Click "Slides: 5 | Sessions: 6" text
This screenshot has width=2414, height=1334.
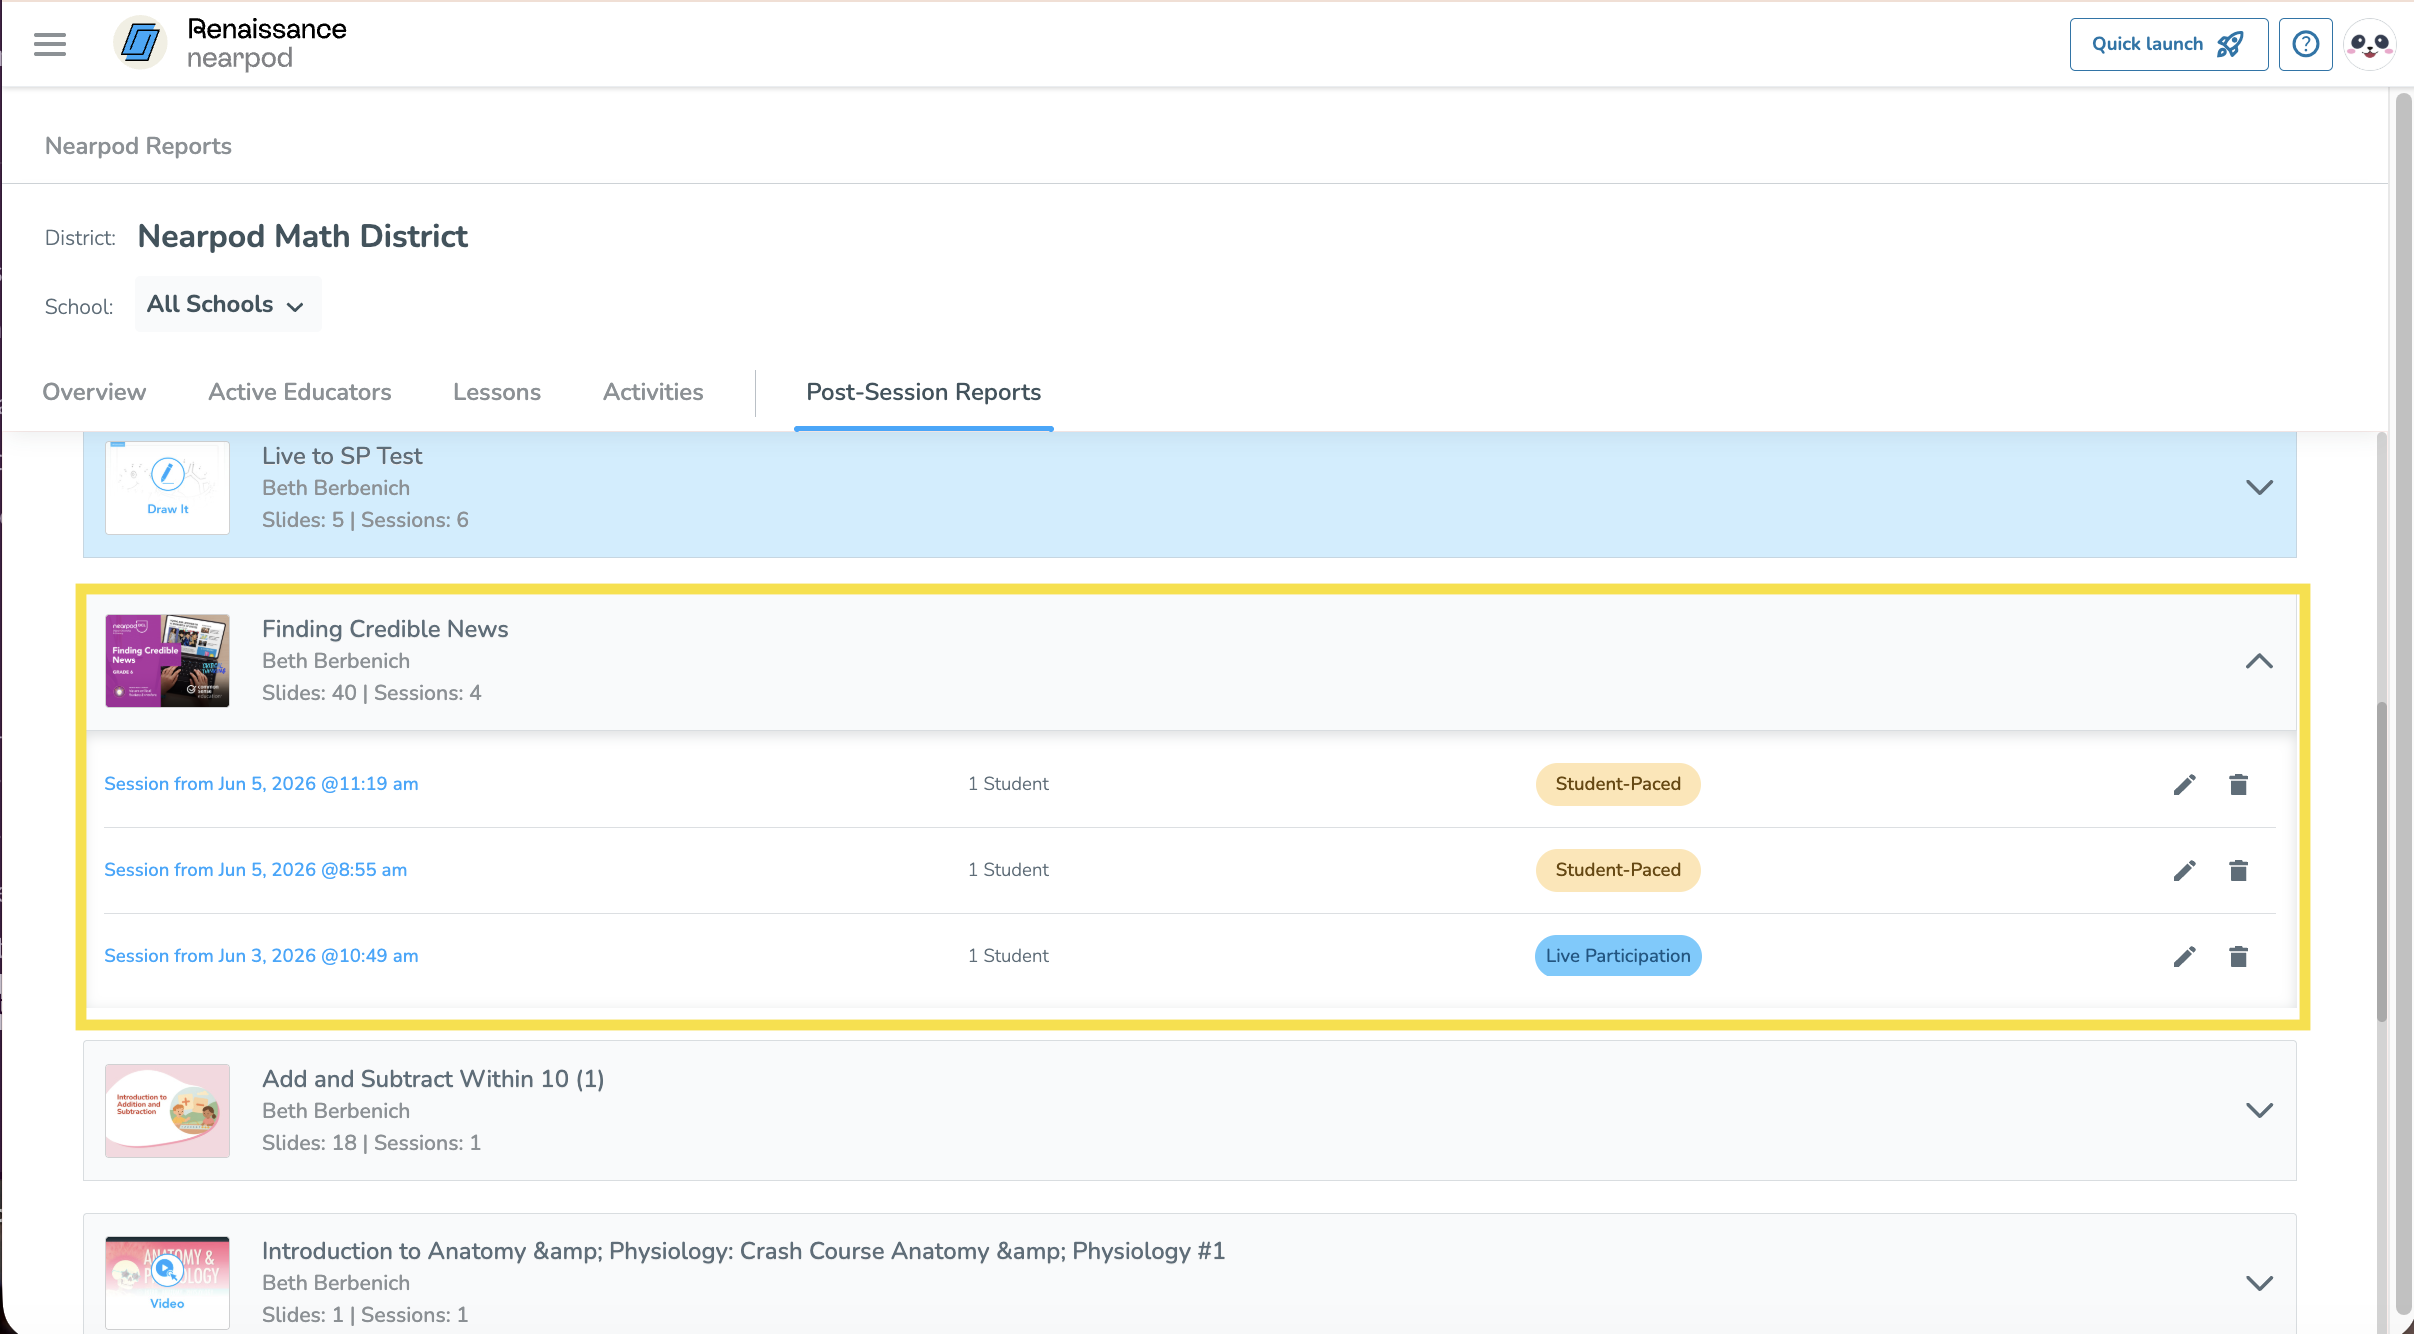365,520
